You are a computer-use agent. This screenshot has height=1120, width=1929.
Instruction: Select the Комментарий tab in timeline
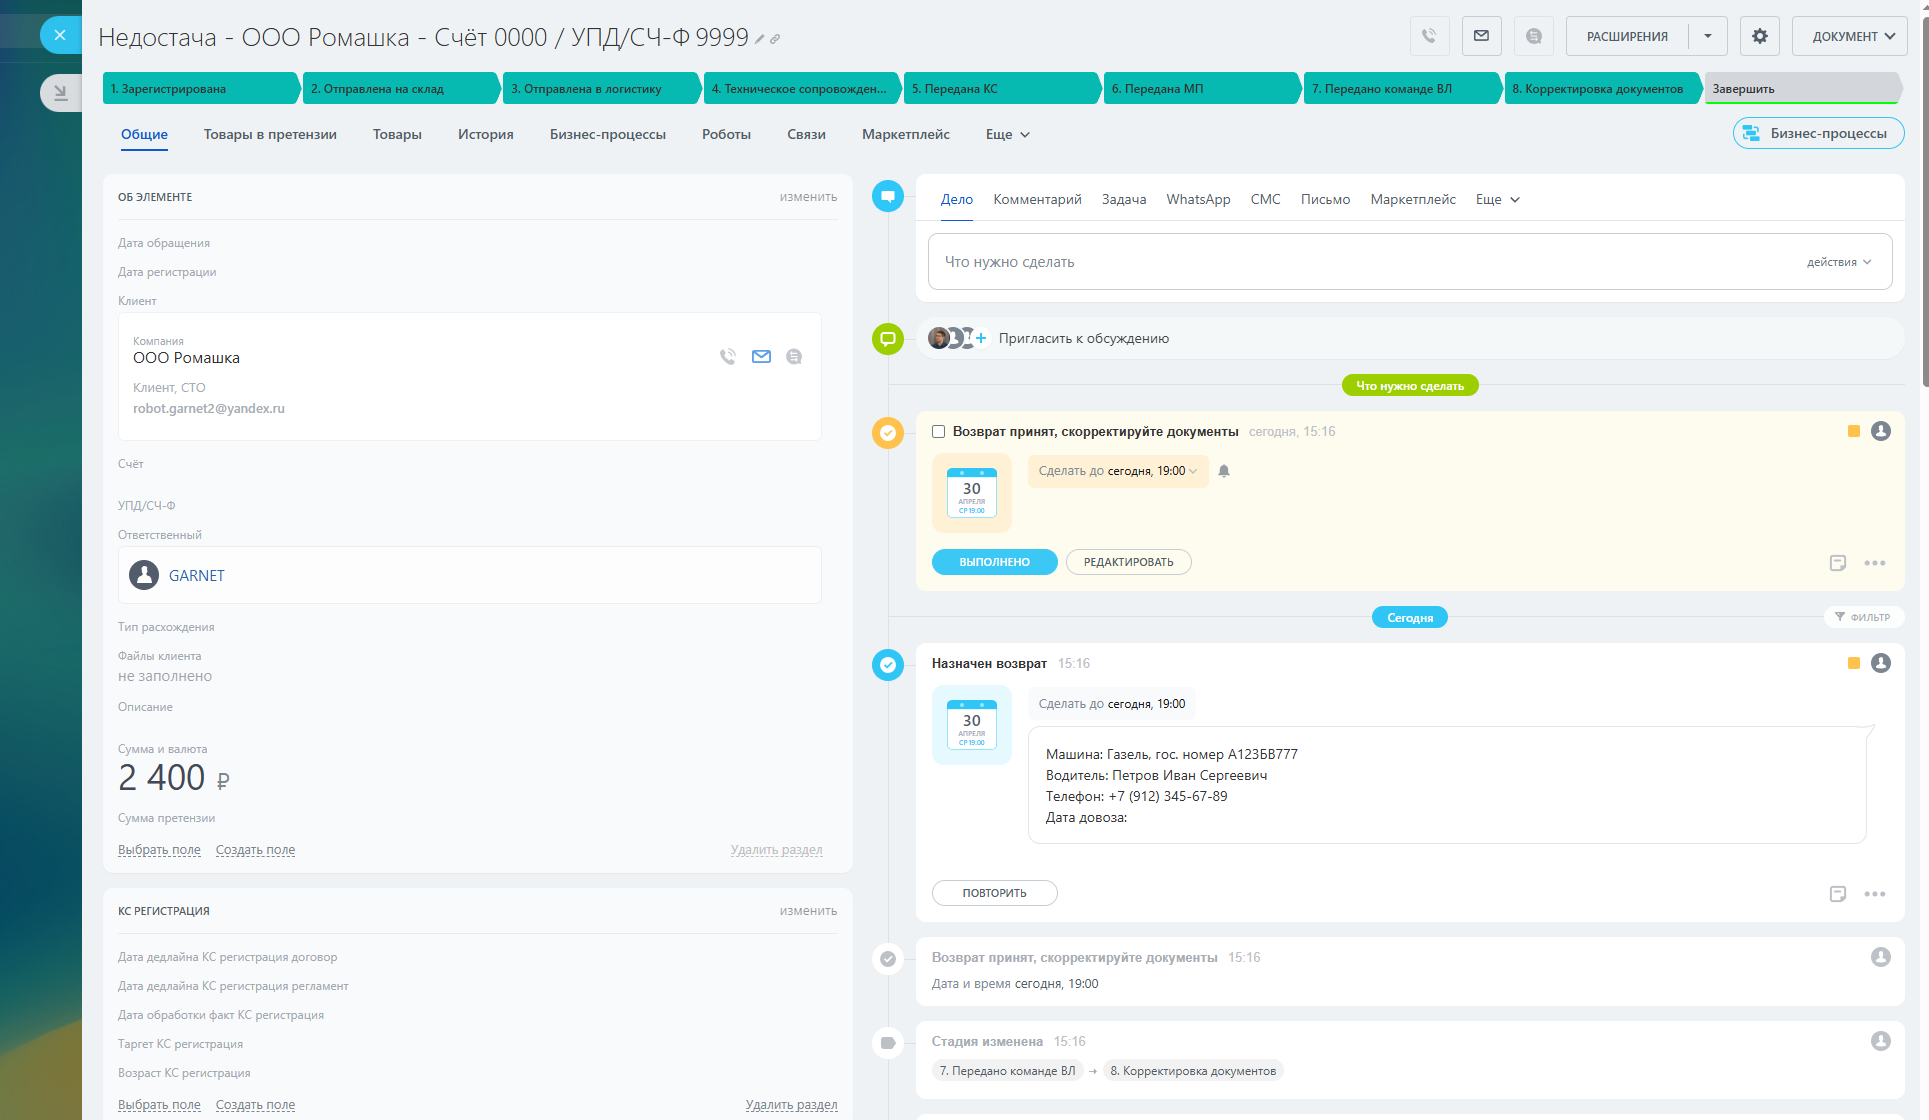click(x=1037, y=199)
